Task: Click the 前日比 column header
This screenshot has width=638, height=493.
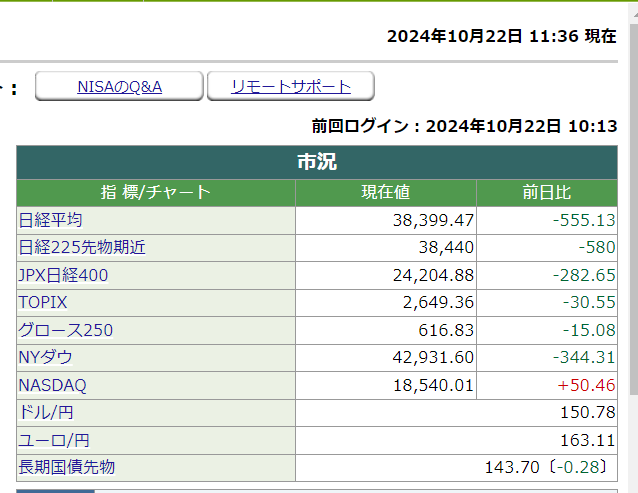Action: (546, 193)
